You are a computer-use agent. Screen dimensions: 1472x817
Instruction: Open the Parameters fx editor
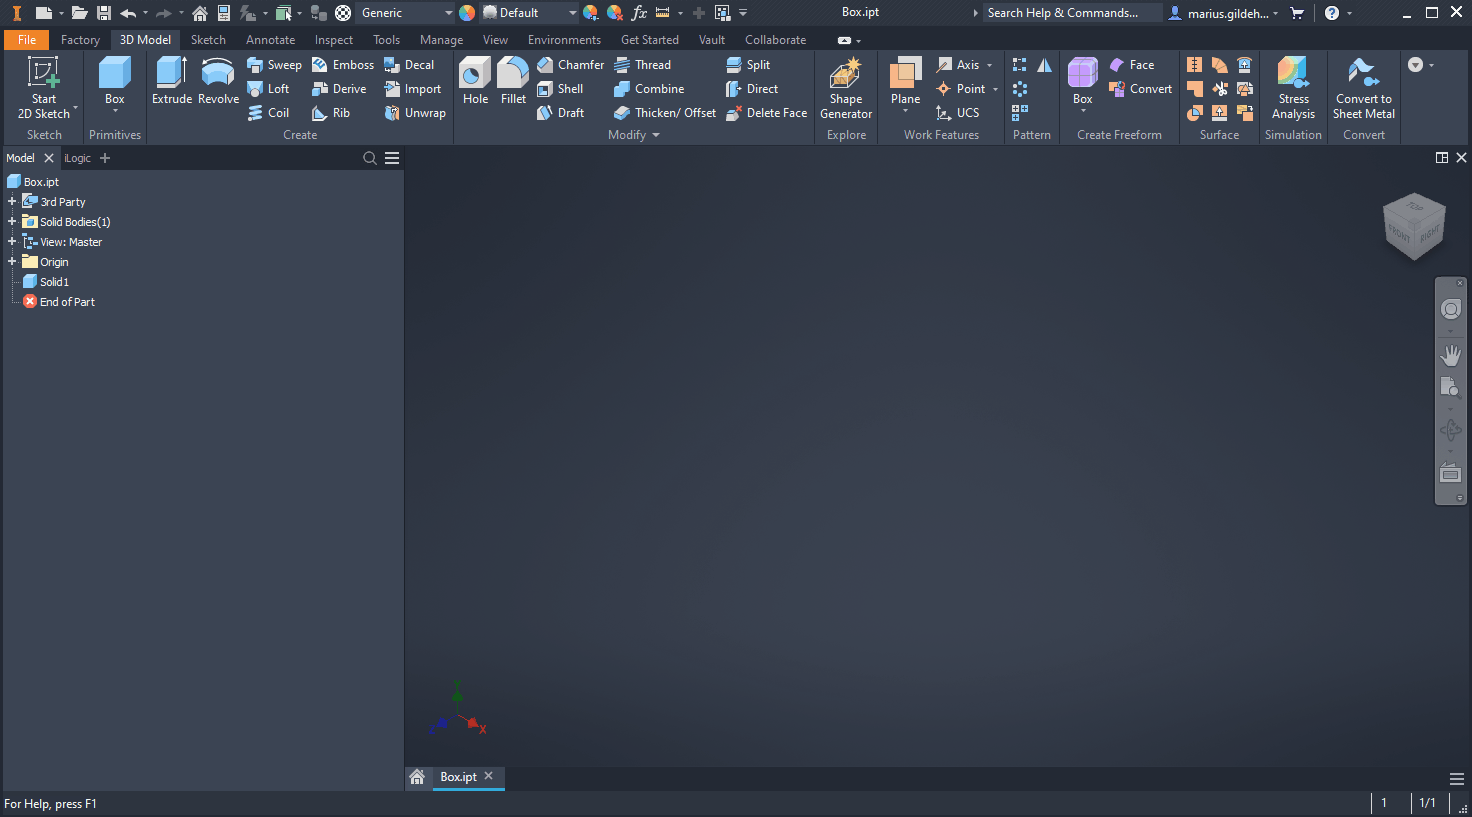639,12
